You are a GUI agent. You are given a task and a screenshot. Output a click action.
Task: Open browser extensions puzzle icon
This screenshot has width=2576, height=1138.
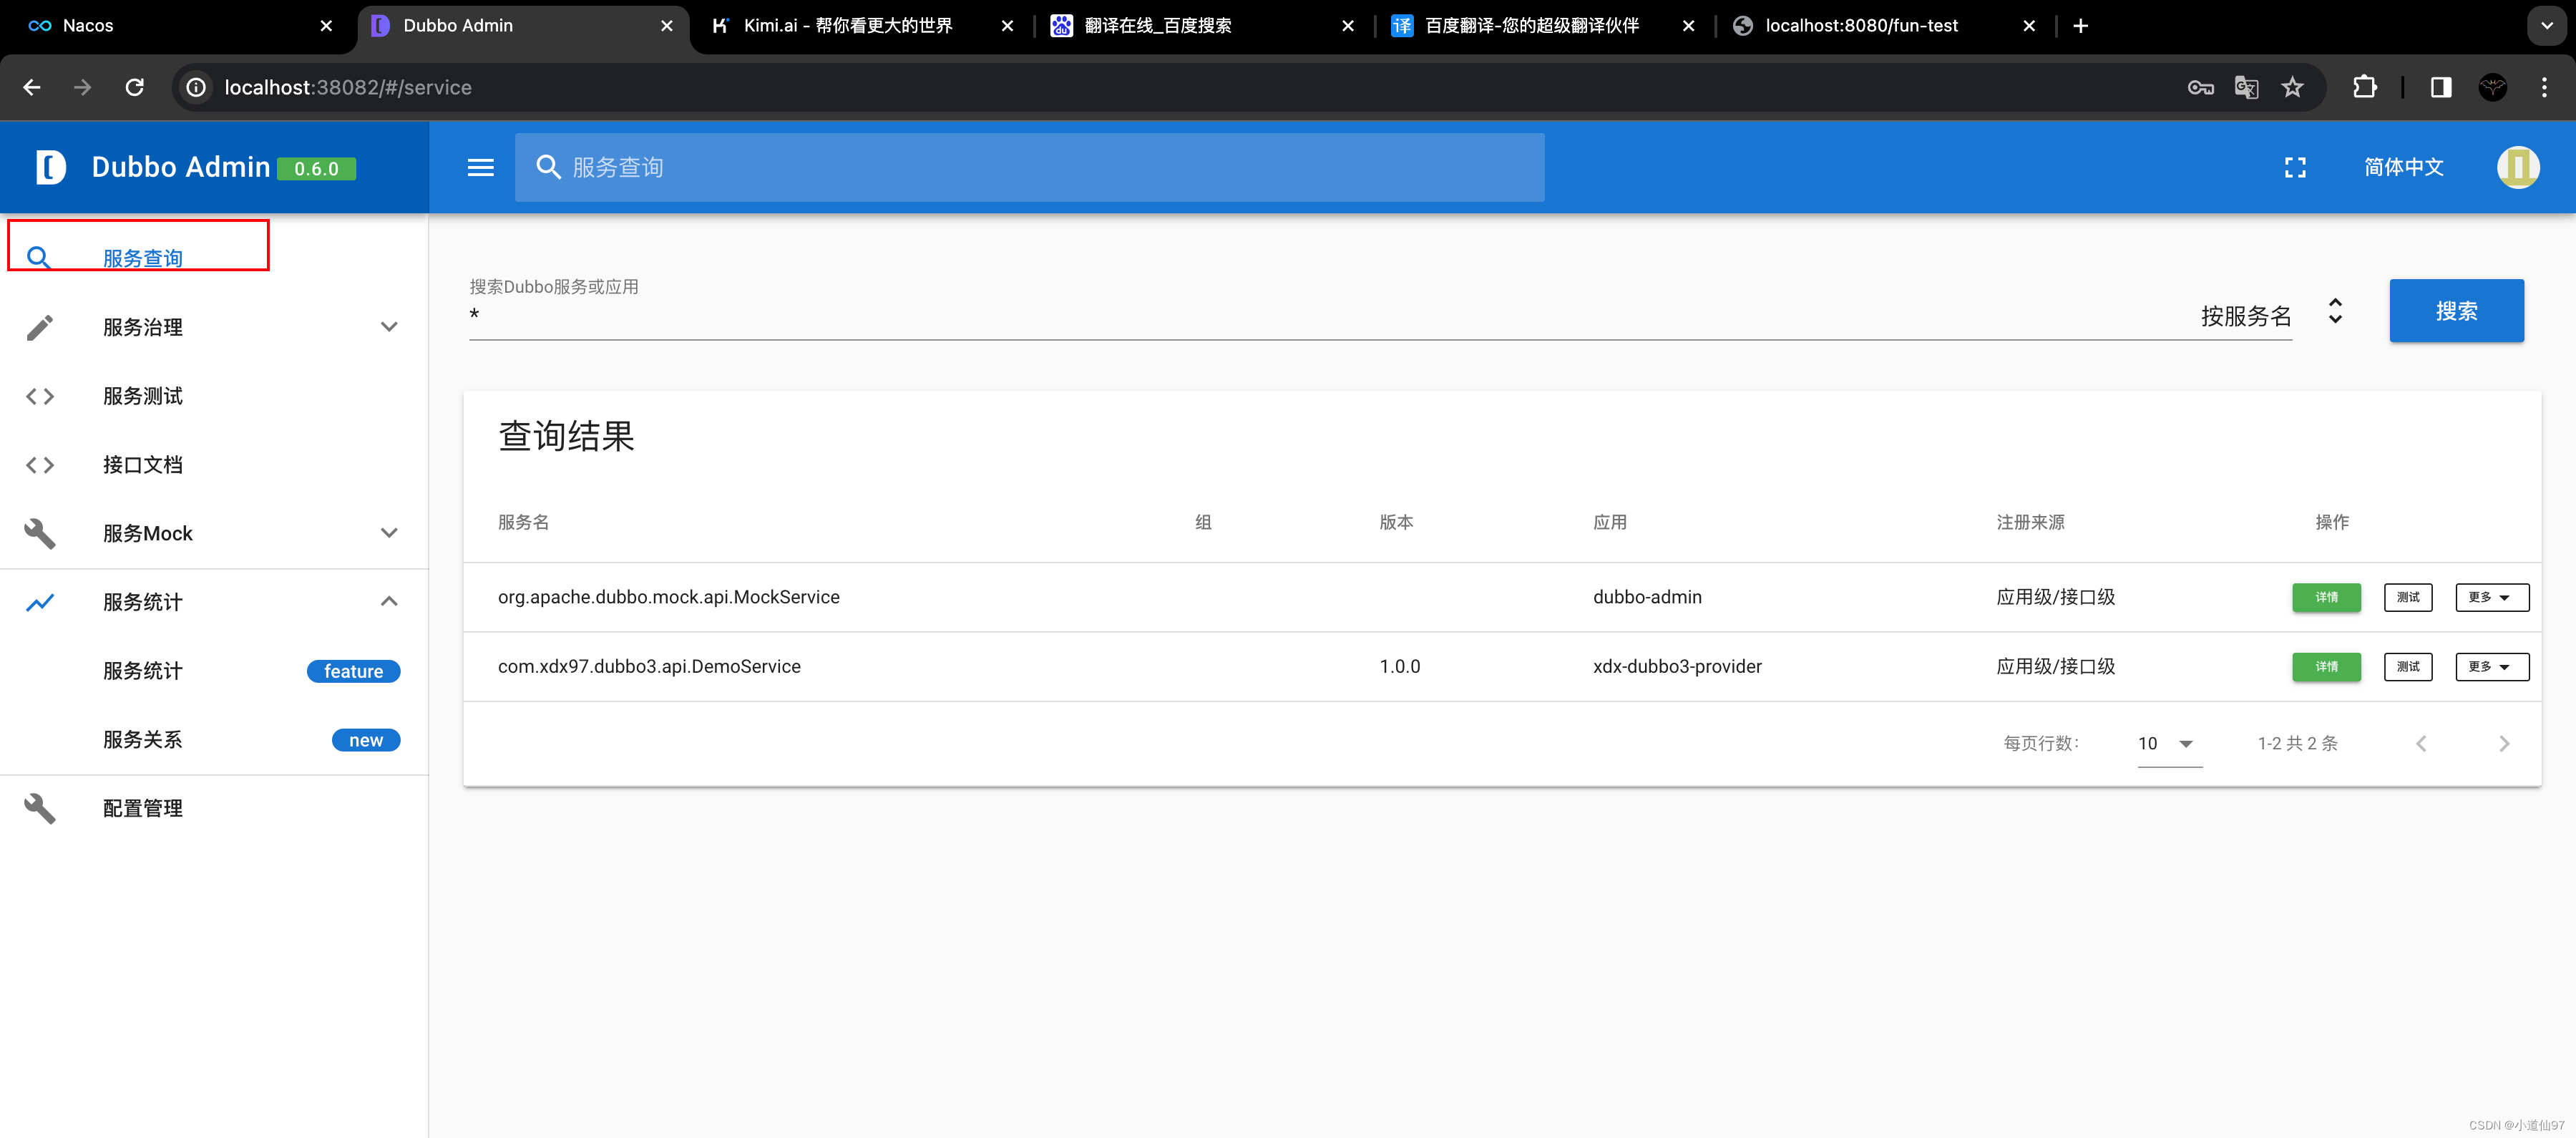point(2365,87)
